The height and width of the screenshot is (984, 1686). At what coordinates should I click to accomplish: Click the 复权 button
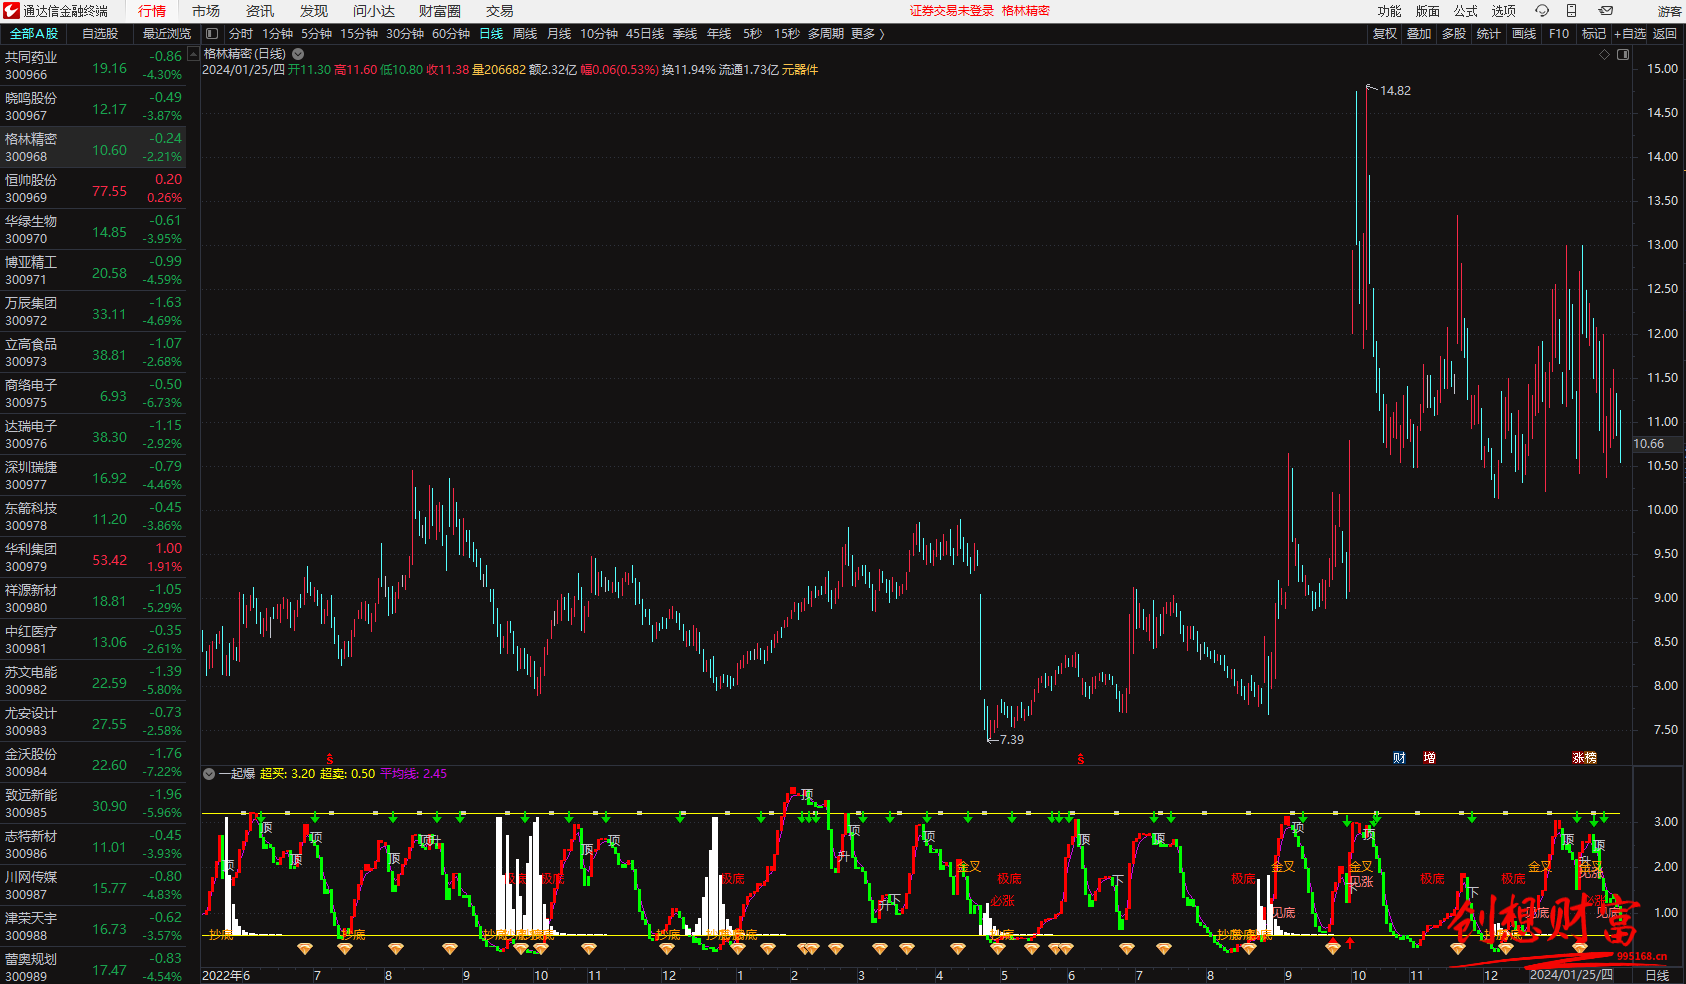click(1384, 34)
